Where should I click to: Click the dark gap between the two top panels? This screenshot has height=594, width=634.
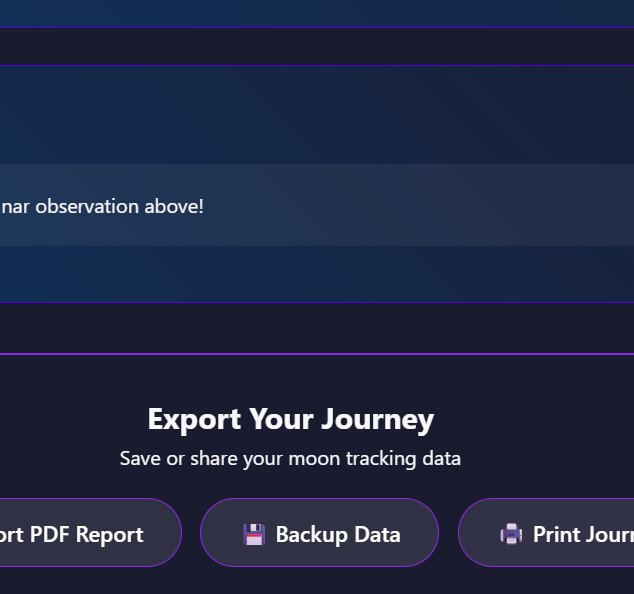300,46
